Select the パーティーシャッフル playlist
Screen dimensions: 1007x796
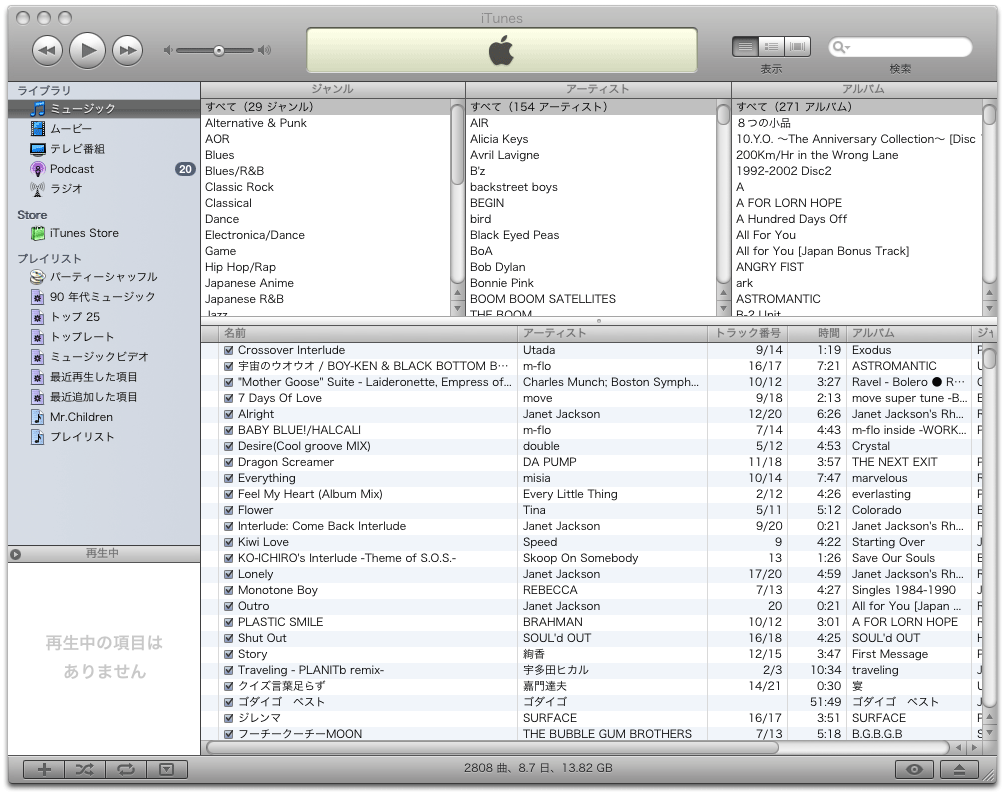click(104, 277)
